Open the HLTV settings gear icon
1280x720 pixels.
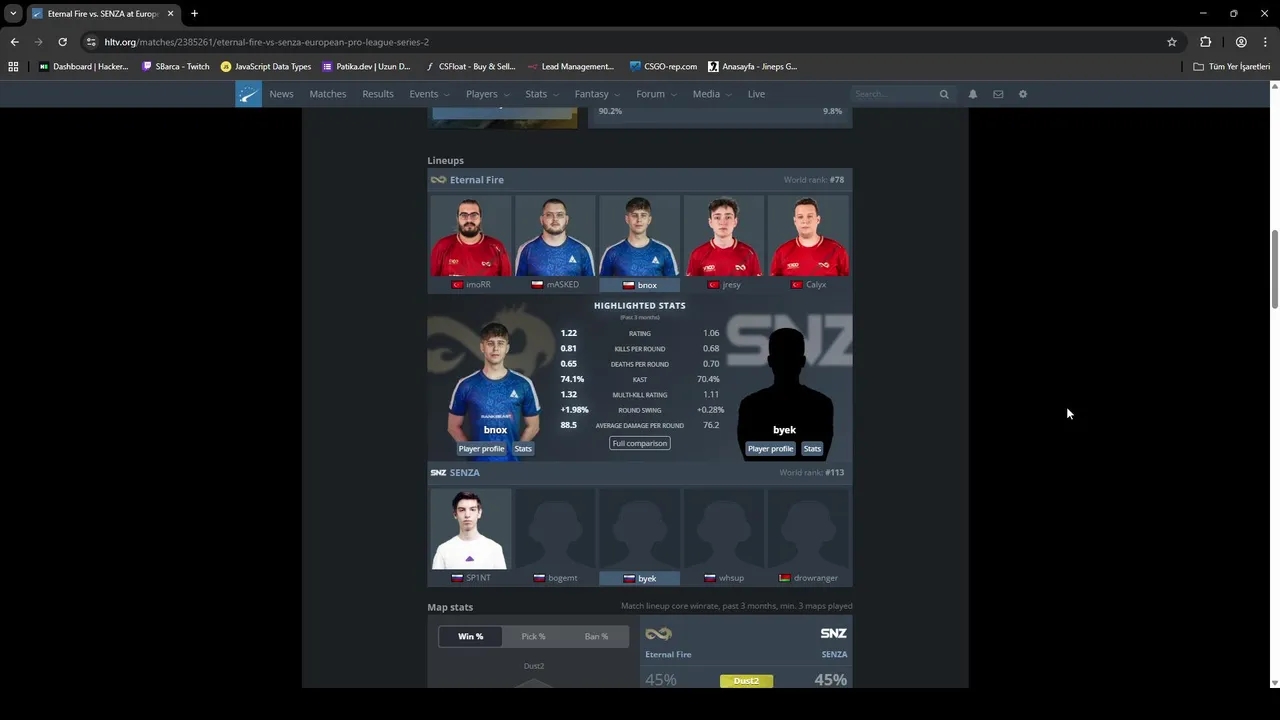pyautogui.click(x=1023, y=94)
